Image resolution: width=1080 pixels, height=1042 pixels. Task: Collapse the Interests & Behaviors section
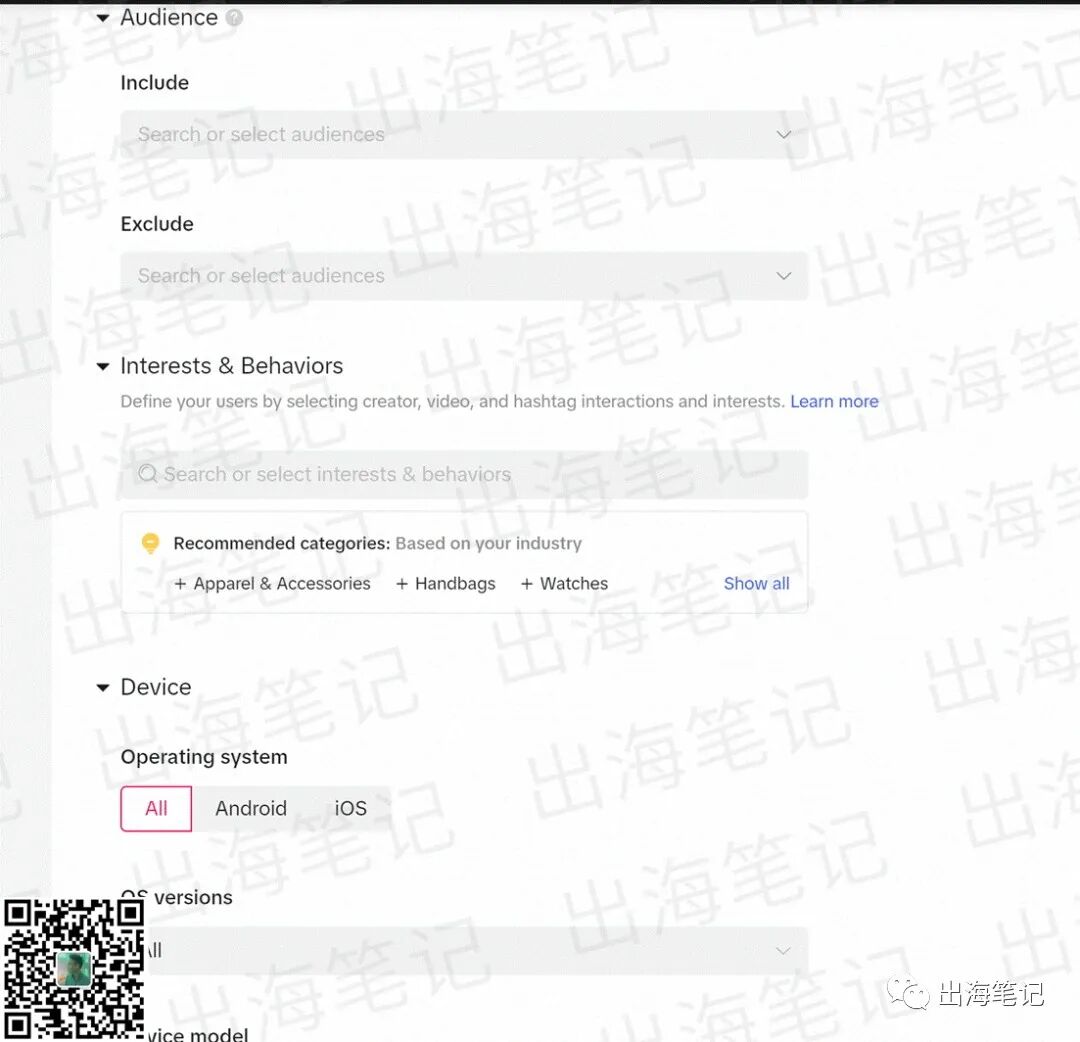click(103, 366)
